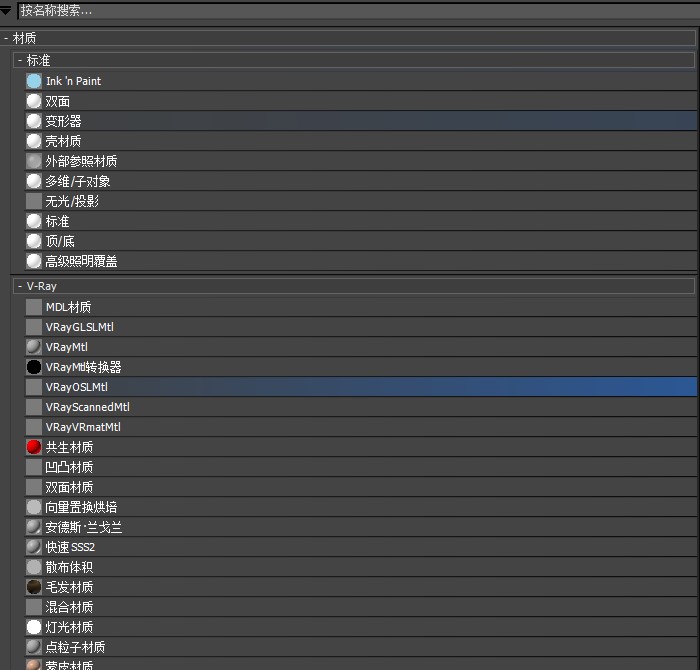
Task: Click the VRayOSLMtl square icon
Action: pyautogui.click(x=33, y=387)
